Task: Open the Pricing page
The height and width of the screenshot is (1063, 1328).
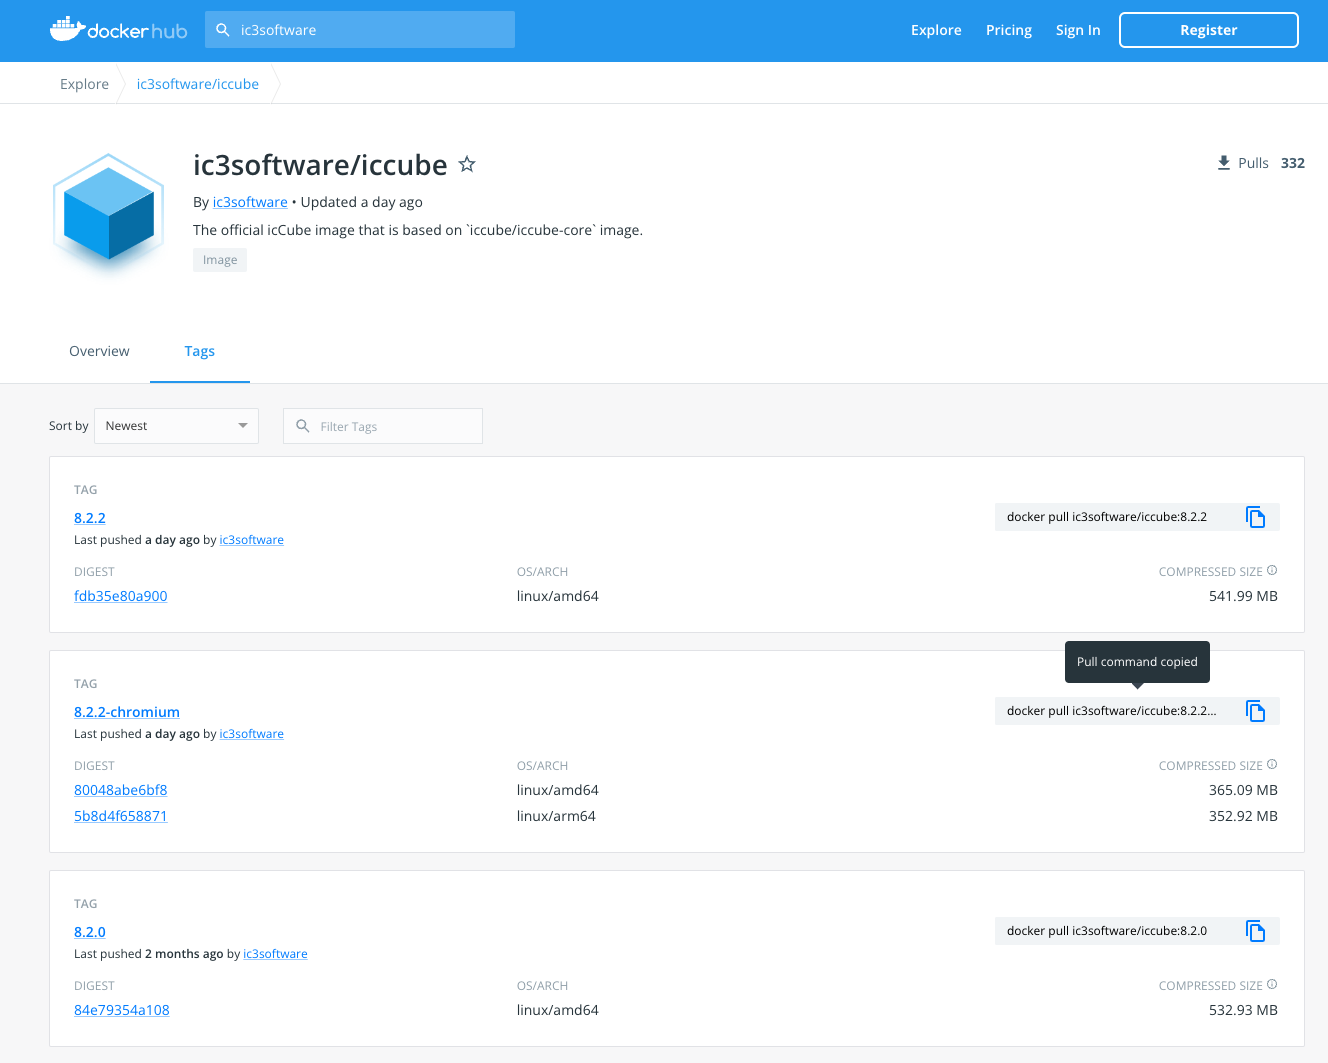Action: 1009,30
